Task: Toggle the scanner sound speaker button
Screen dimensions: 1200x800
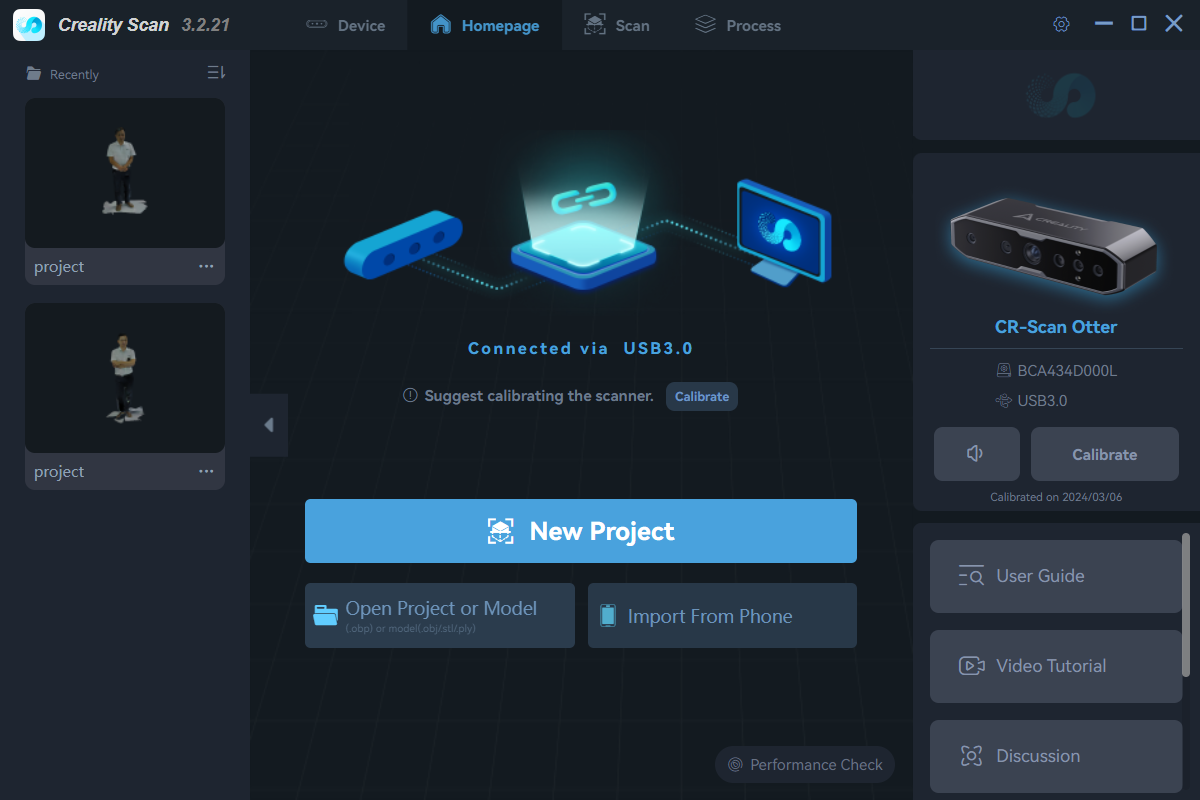Action: click(x=977, y=454)
